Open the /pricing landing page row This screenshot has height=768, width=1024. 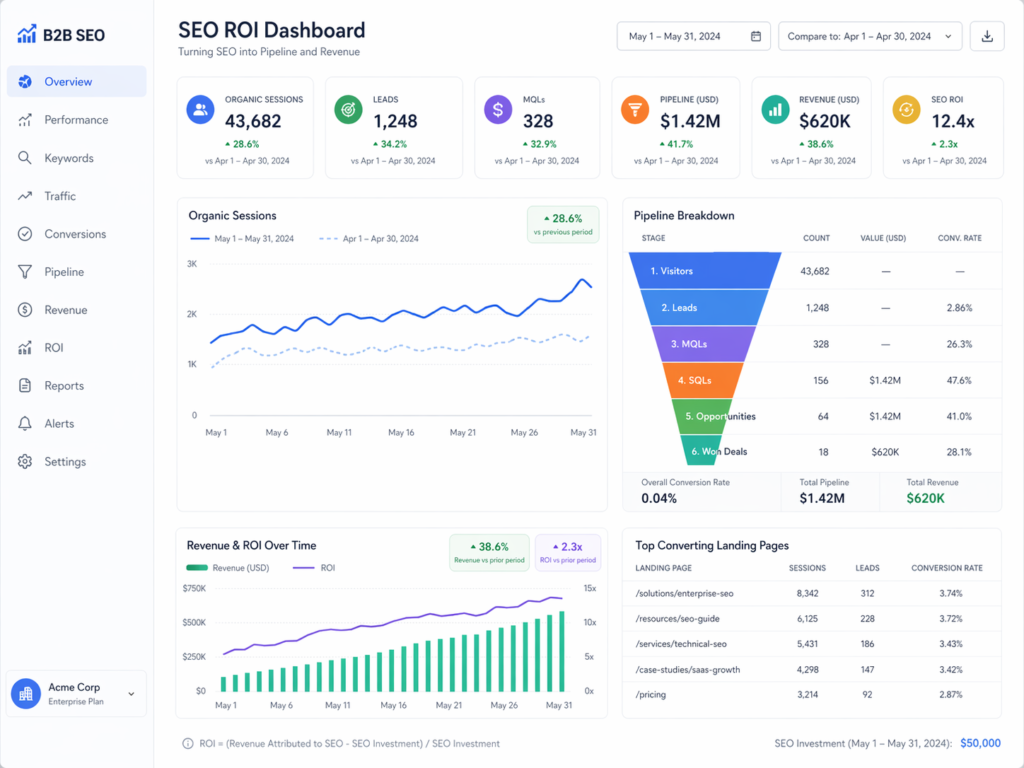click(812, 694)
